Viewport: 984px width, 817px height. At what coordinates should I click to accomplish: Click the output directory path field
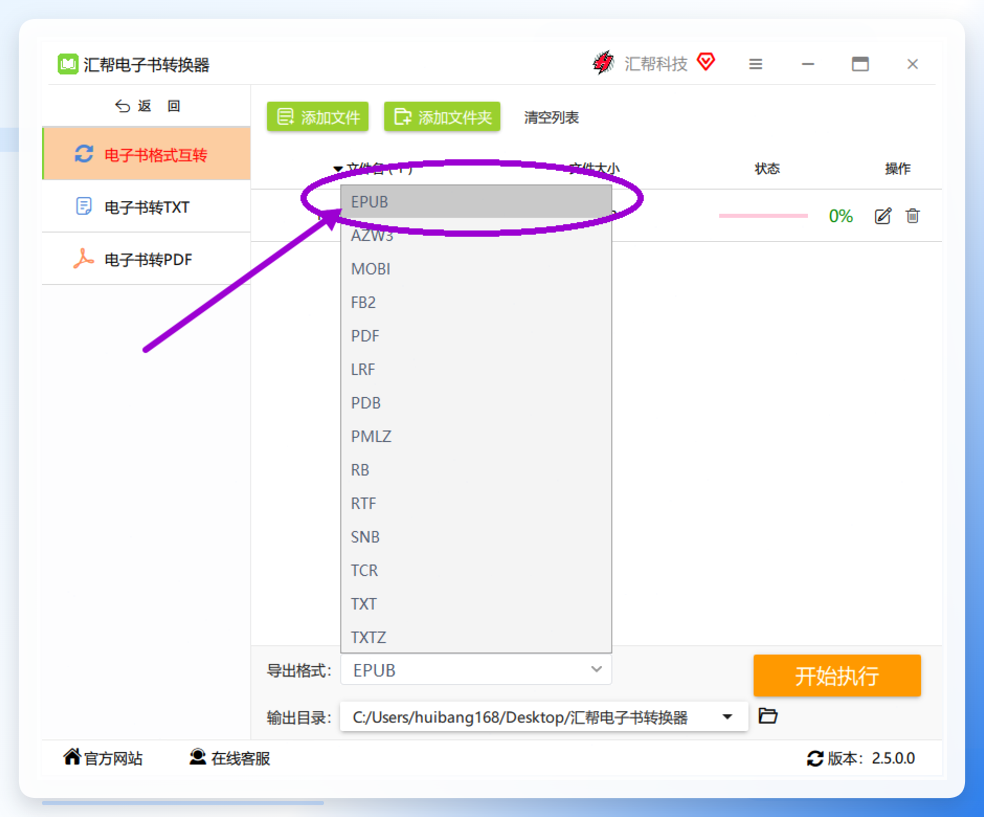click(x=543, y=717)
